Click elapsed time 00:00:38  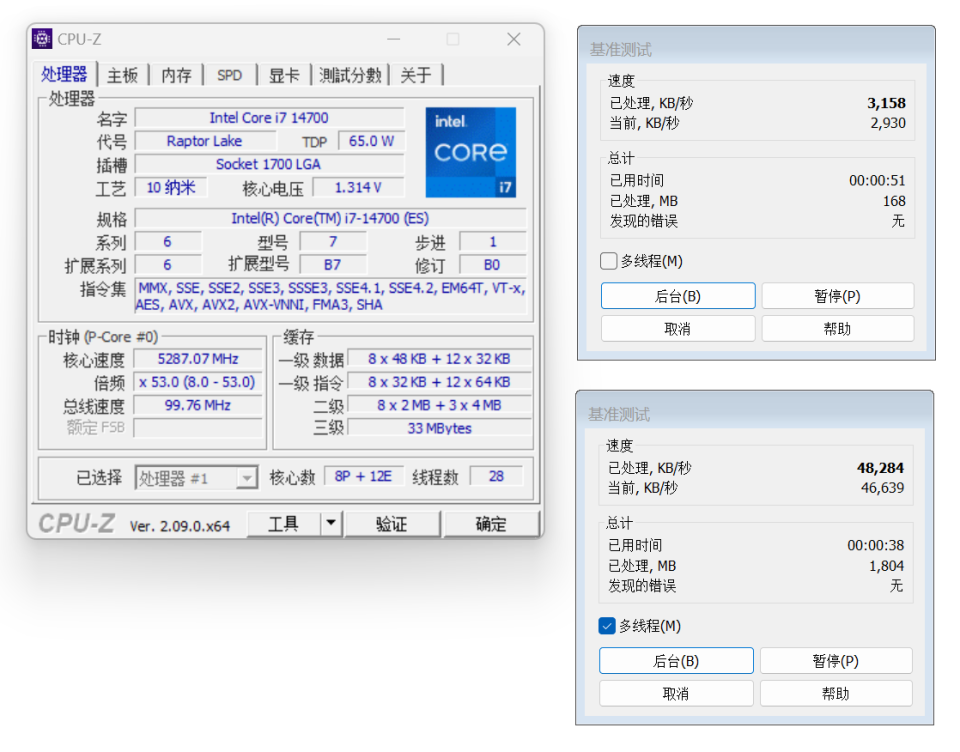(876, 546)
